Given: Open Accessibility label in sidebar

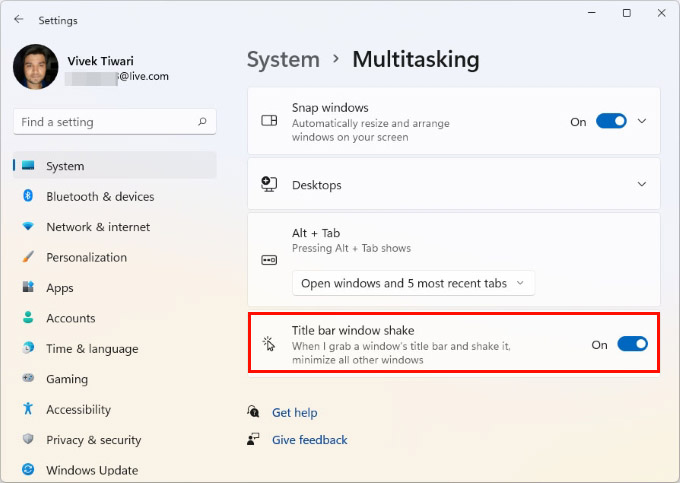Looking at the screenshot, I should pos(78,410).
